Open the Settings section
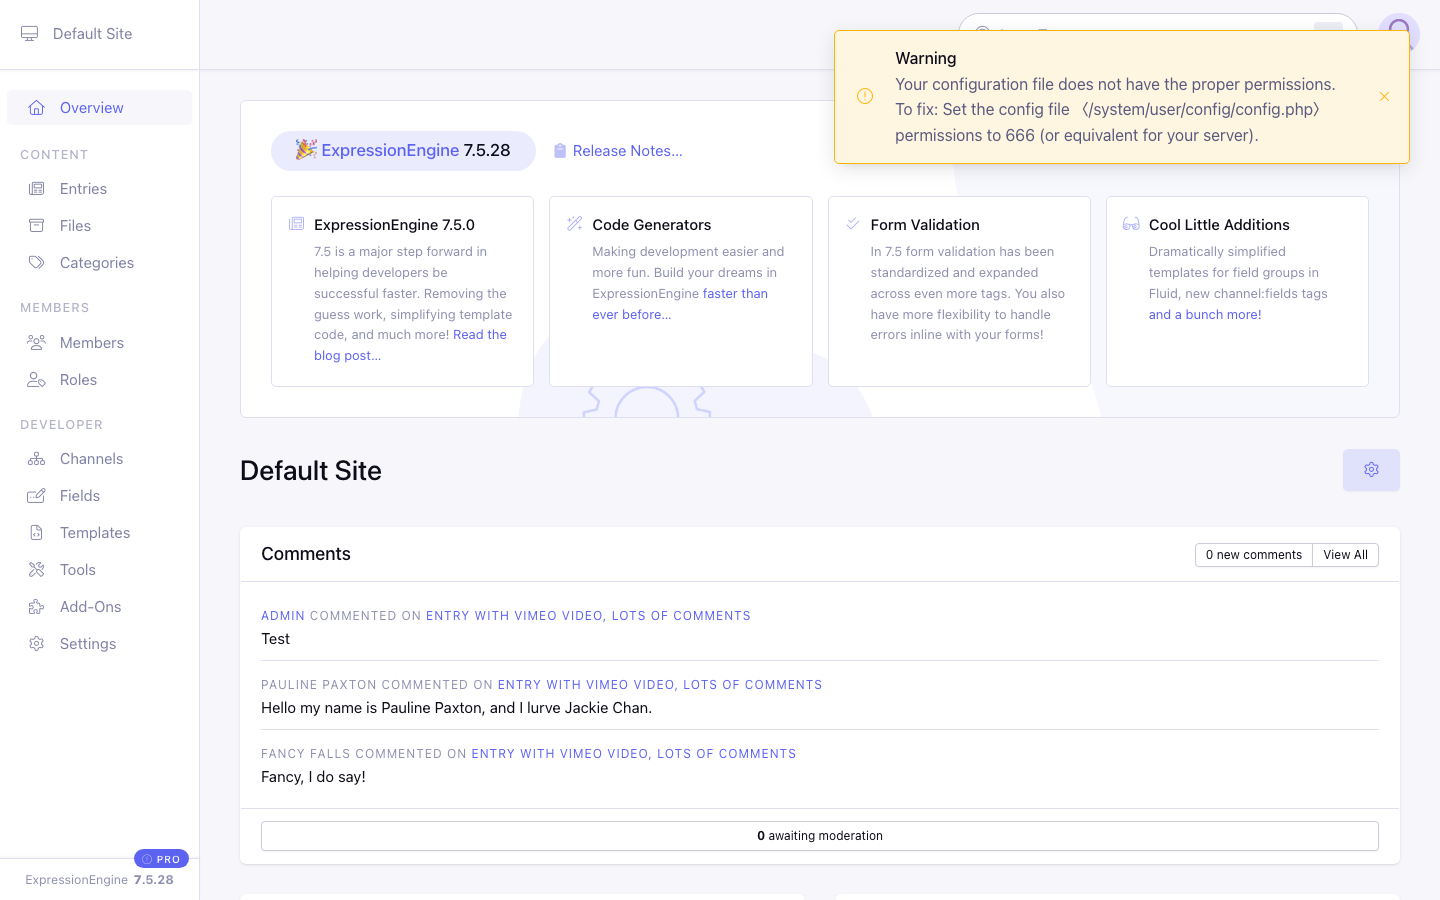The width and height of the screenshot is (1440, 900). pyautogui.click(x=99, y=644)
